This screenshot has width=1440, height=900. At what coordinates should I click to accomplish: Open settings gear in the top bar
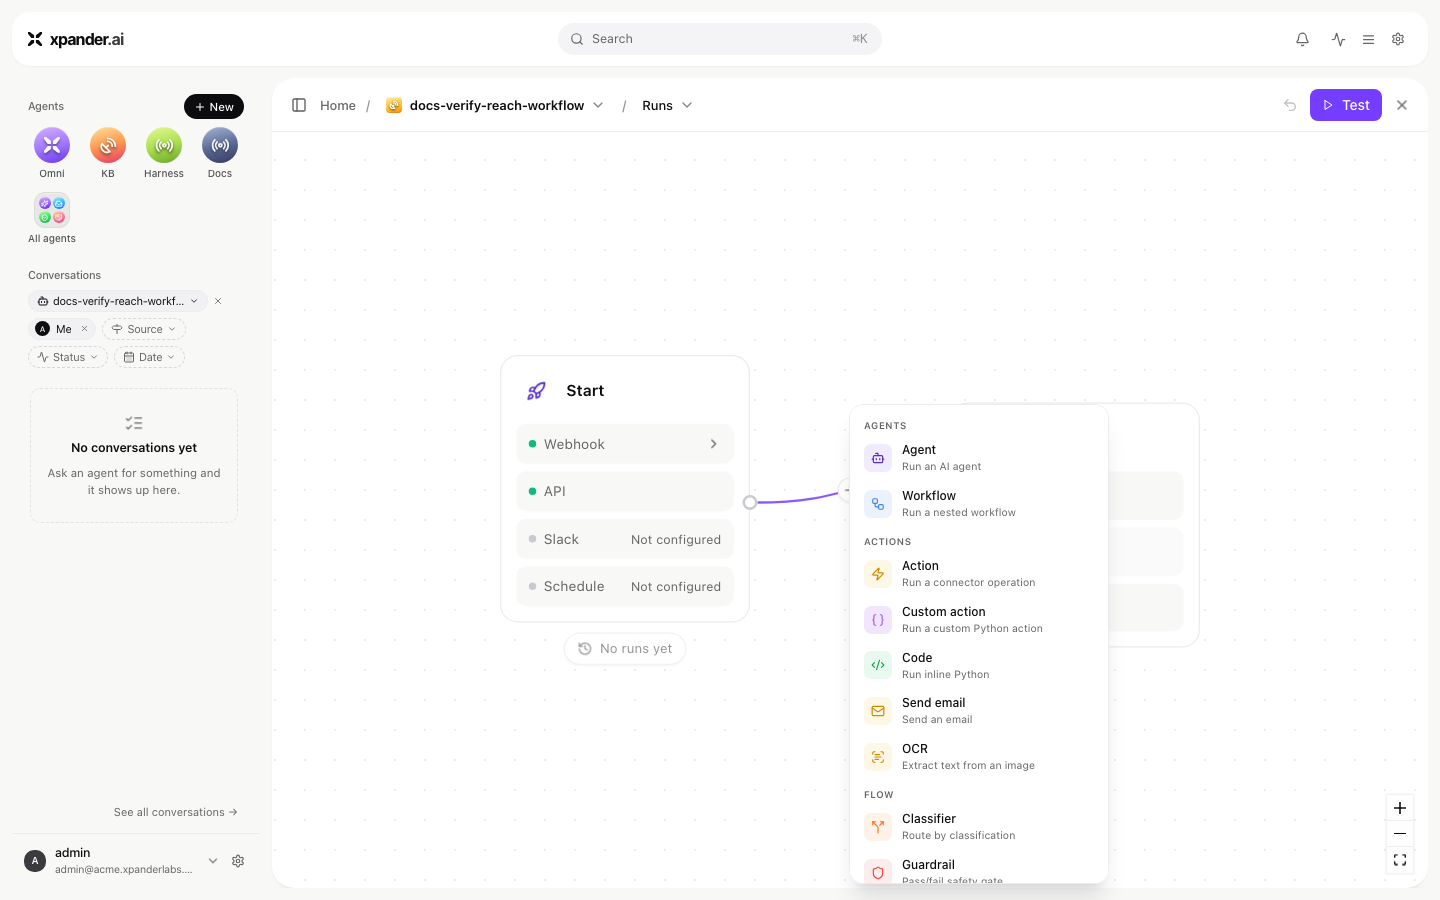(1398, 39)
